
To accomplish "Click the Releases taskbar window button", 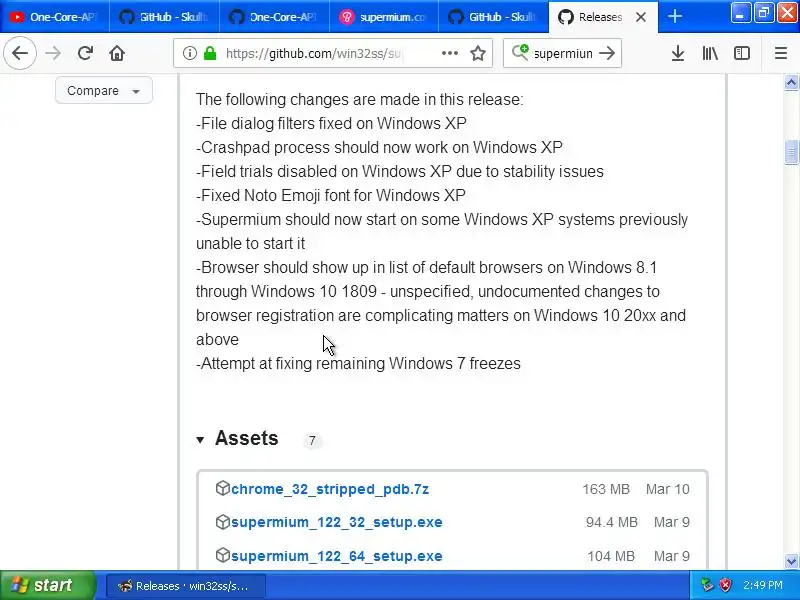I will [x=185, y=586].
